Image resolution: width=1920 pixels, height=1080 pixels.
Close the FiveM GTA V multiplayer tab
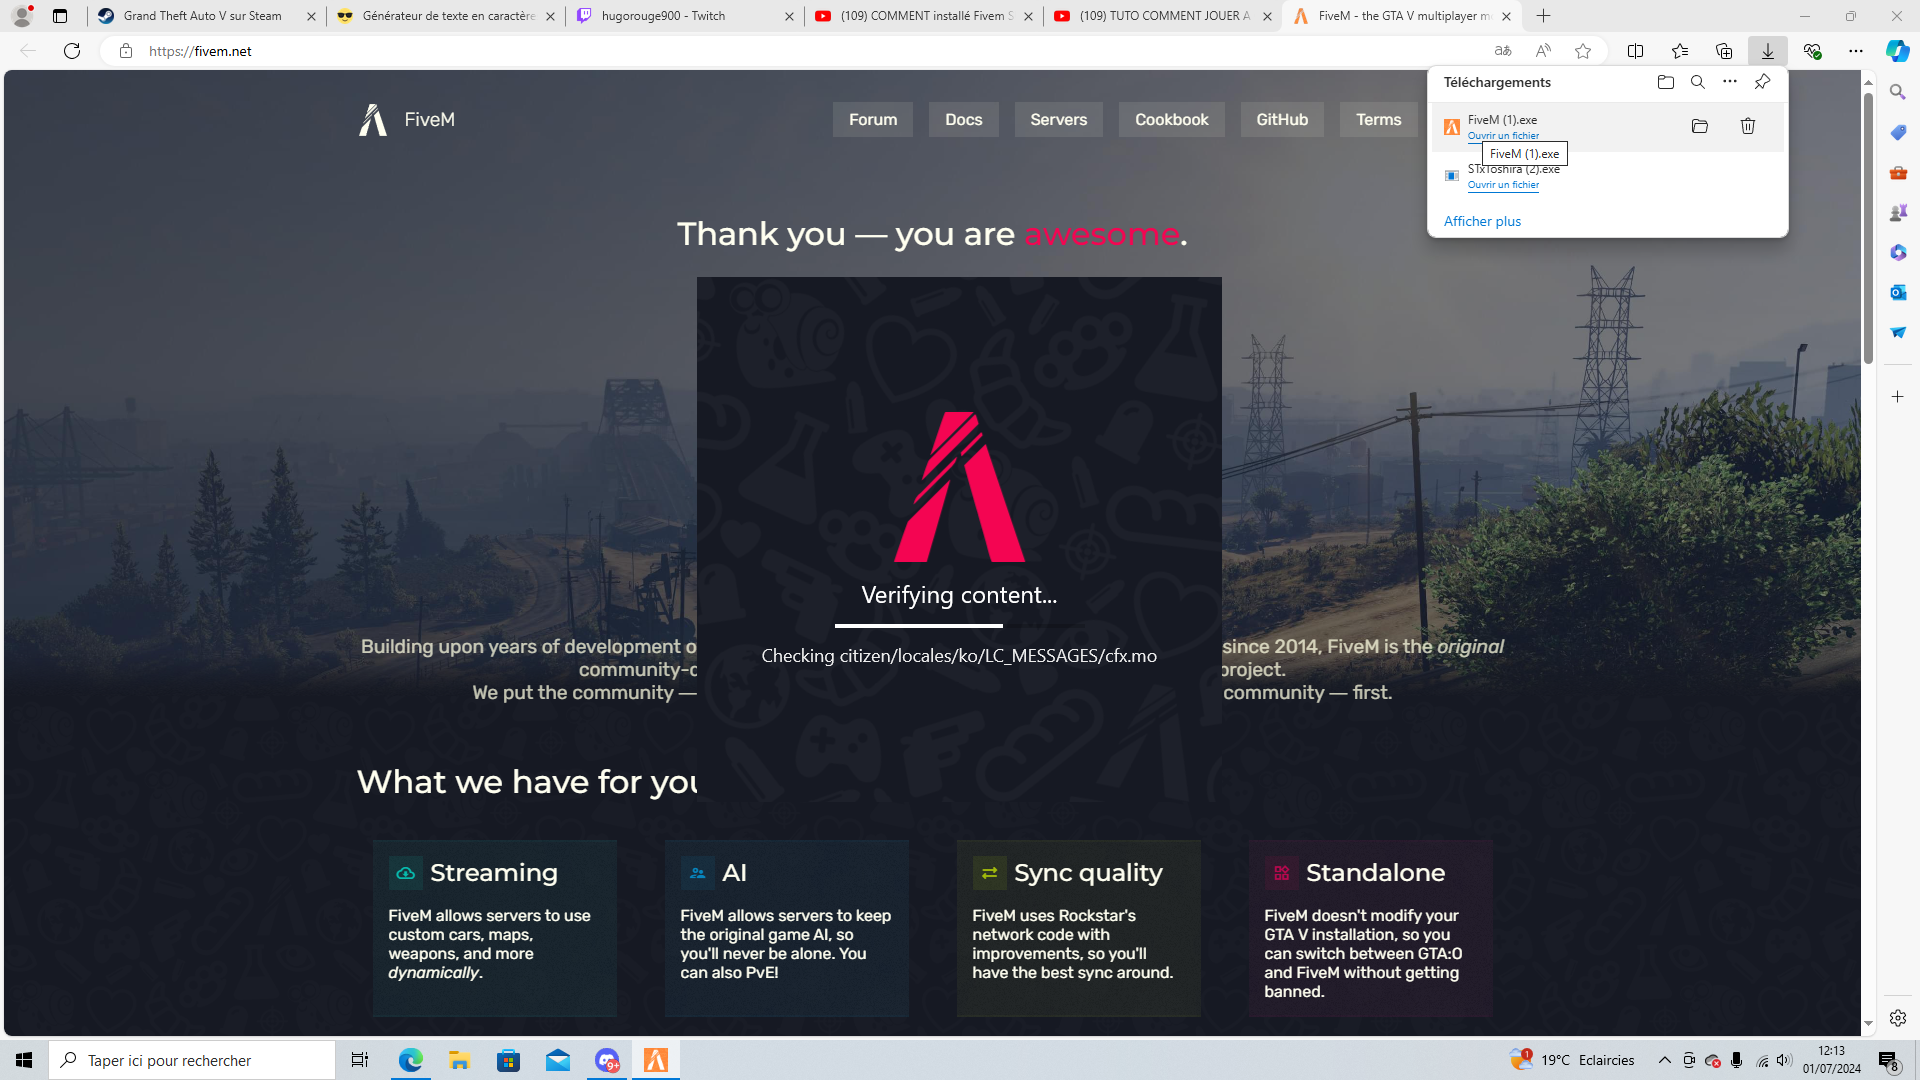coord(1506,16)
